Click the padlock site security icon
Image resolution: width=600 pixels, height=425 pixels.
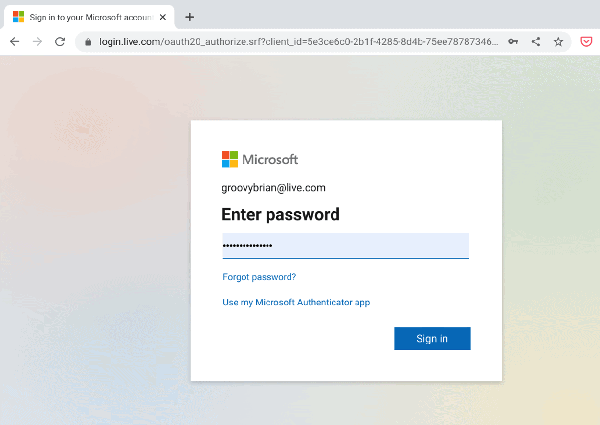[88, 42]
